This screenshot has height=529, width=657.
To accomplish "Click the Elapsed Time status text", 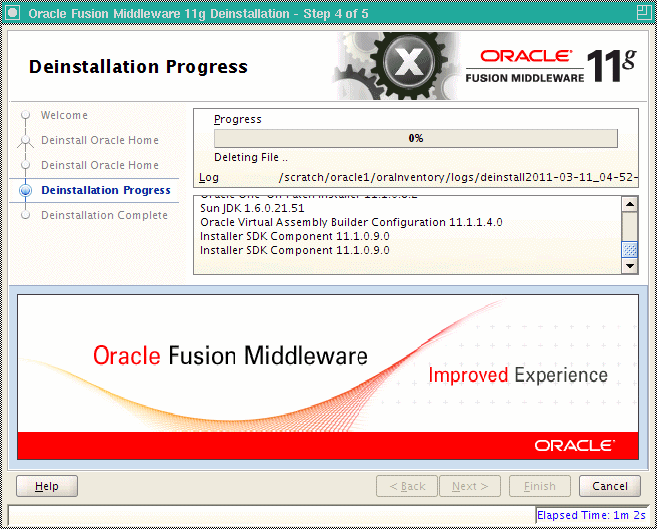I will point(591,515).
